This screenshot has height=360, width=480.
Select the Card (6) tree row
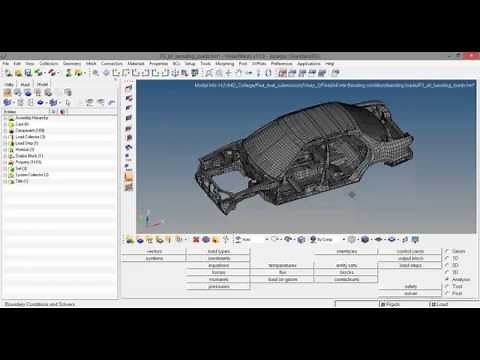point(60,124)
